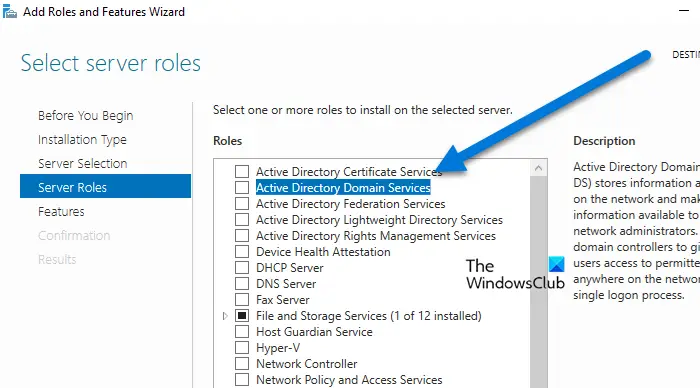Select the Network Controller role label

[x=307, y=364]
